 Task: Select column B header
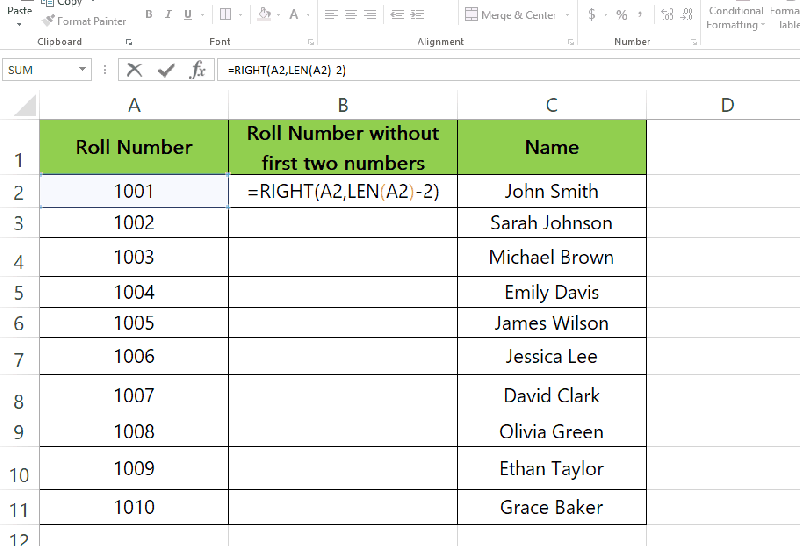[343, 105]
